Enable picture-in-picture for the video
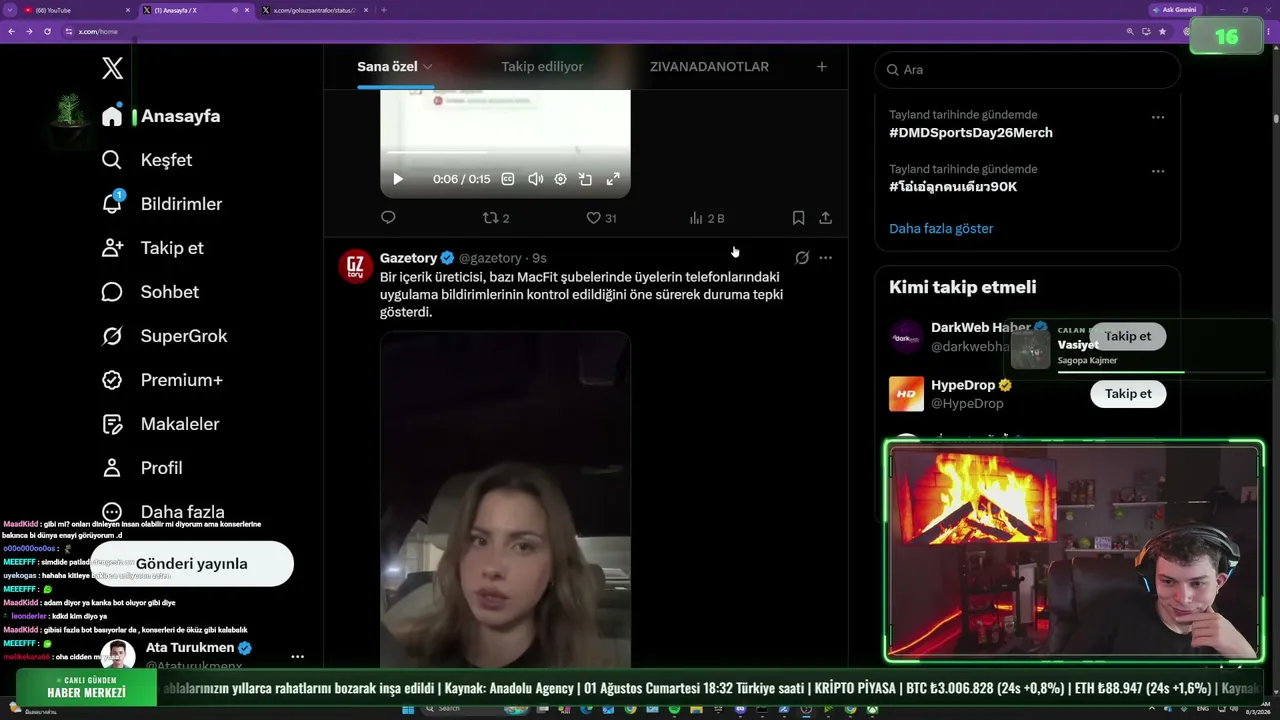Screen dimensions: 1280x720 tap(586, 179)
